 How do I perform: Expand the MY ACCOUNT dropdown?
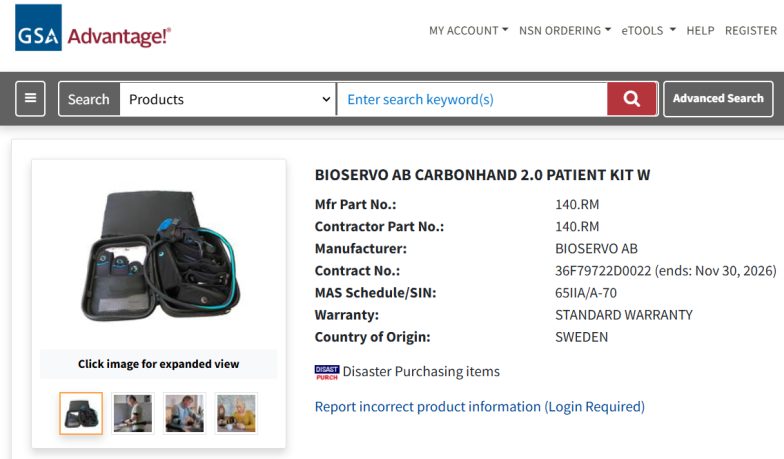click(468, 31)
